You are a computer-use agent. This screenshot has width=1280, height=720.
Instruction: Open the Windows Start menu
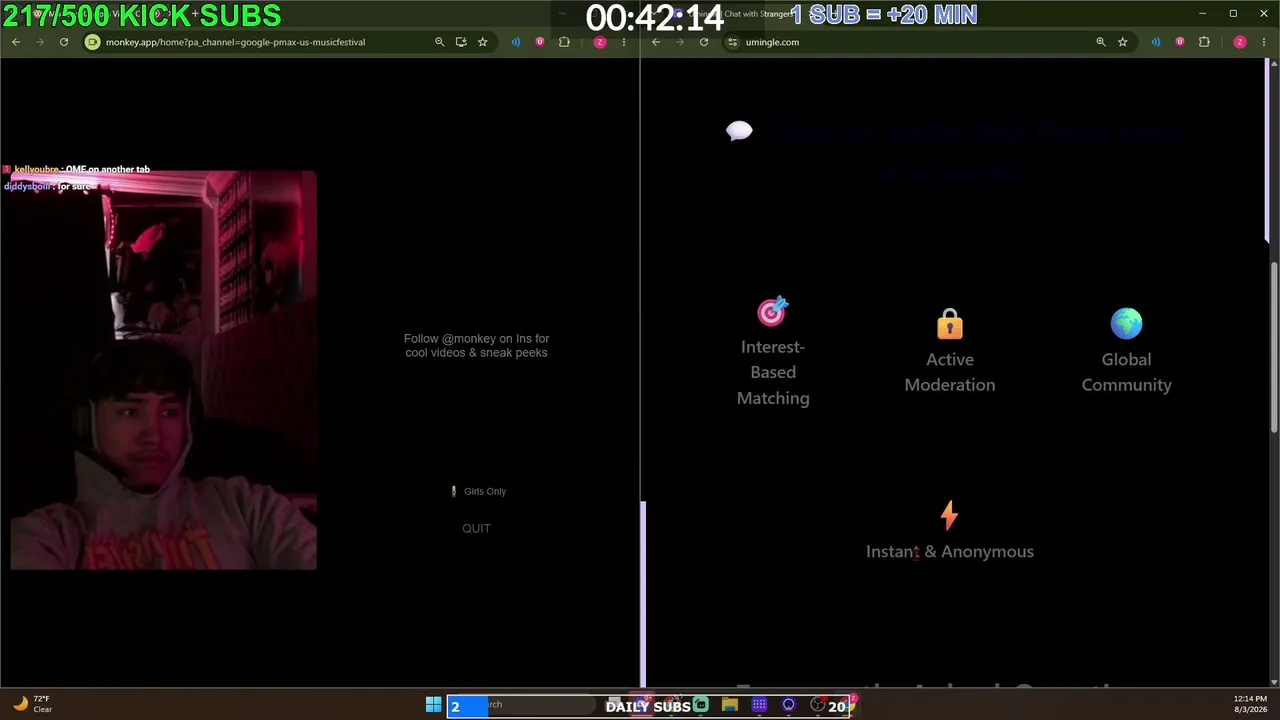coord(433,705)
